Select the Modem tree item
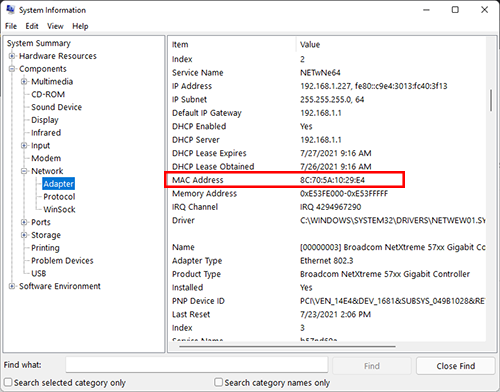 point(46,158)
